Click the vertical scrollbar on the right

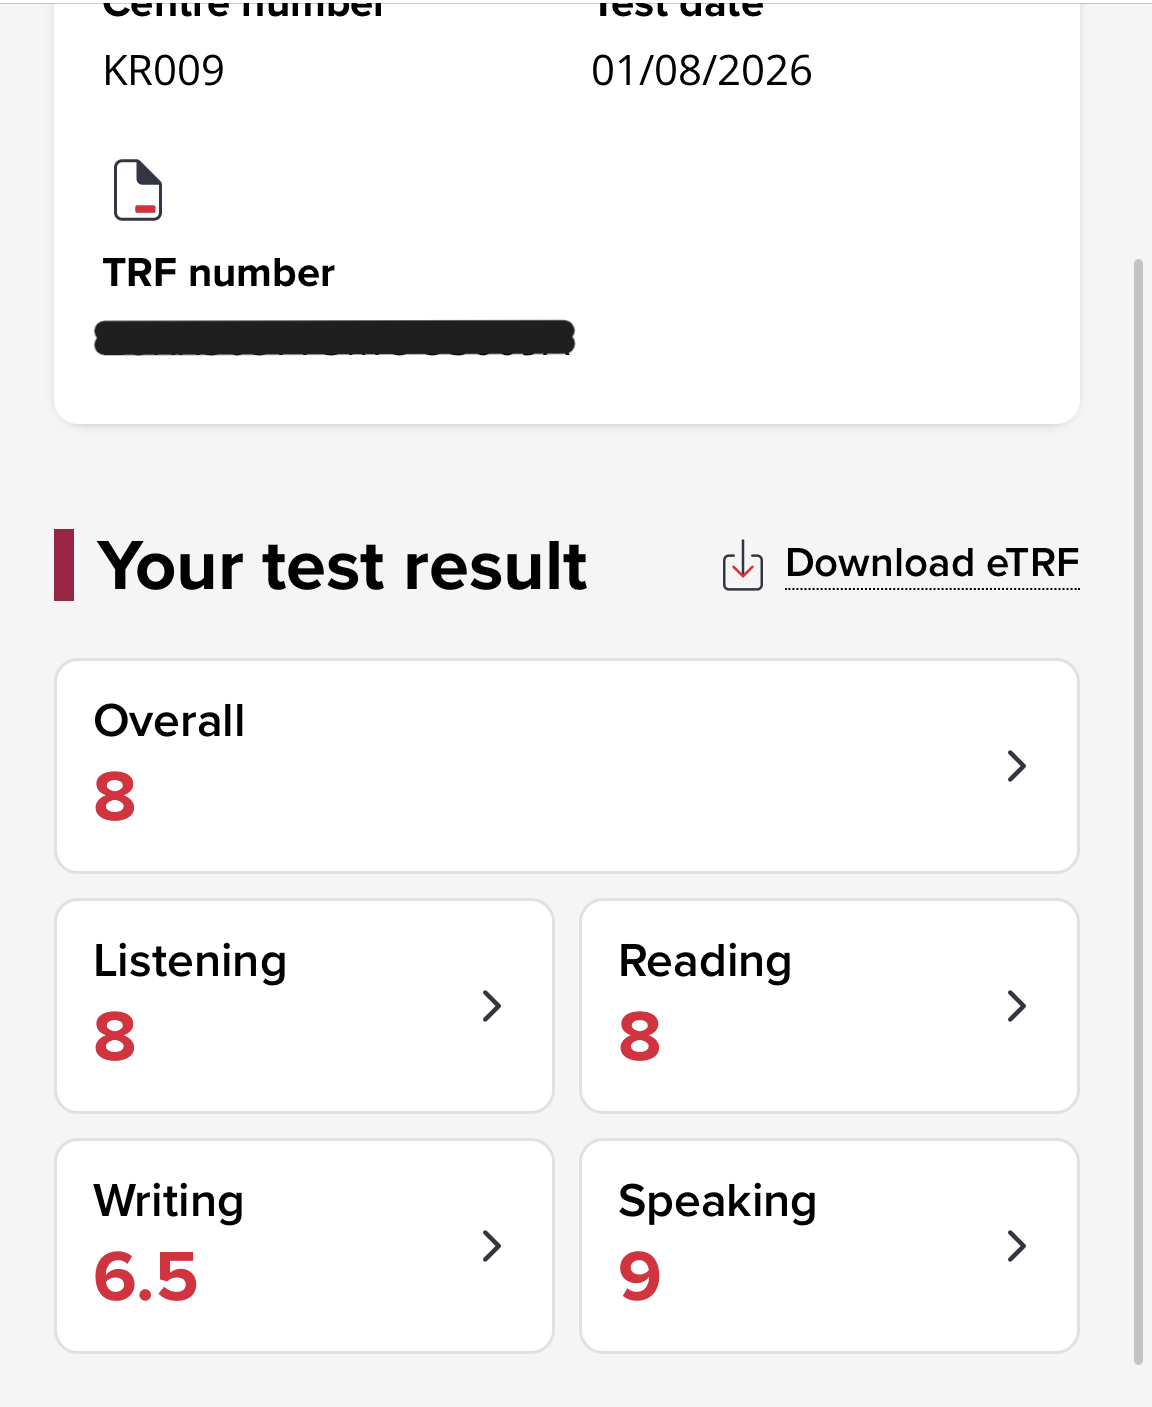pyautogui.click(x=1138, y=812)
